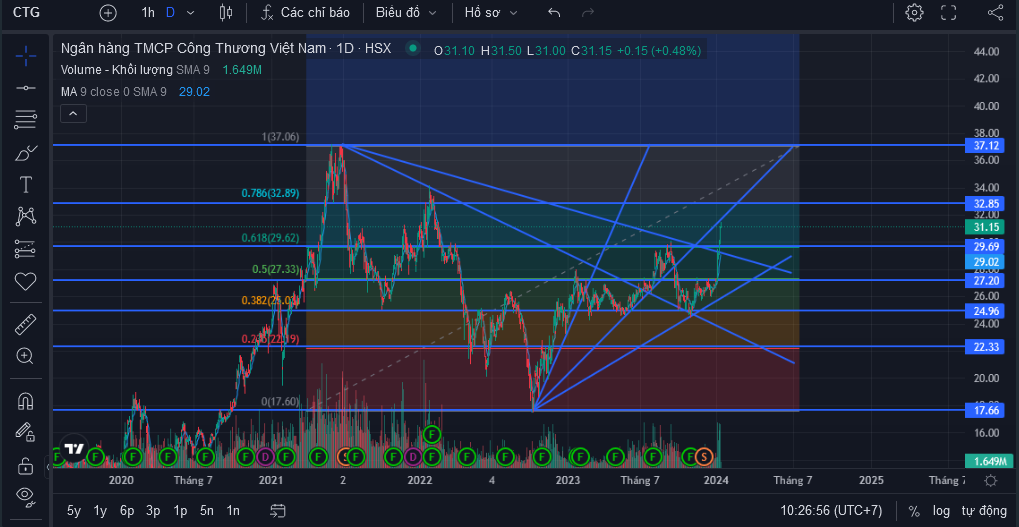Select the 0.5(27.33) Fibonacci level label

[x=276, y=269]
